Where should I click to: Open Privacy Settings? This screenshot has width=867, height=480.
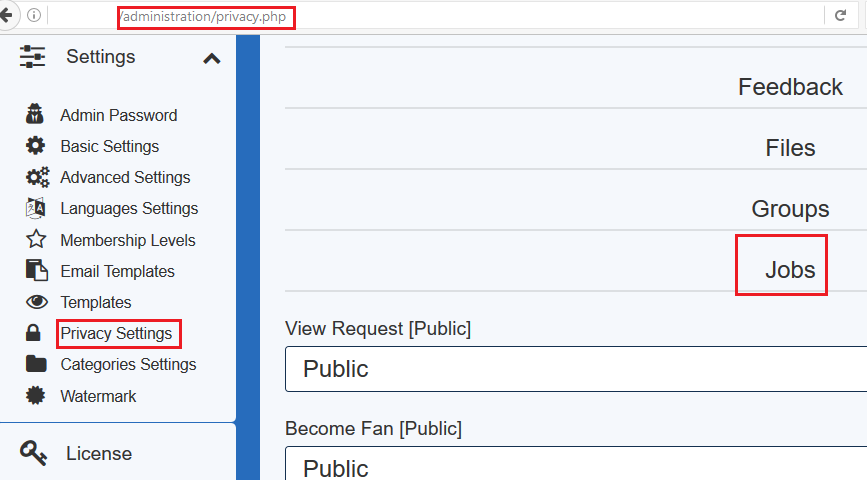point(116,333)
